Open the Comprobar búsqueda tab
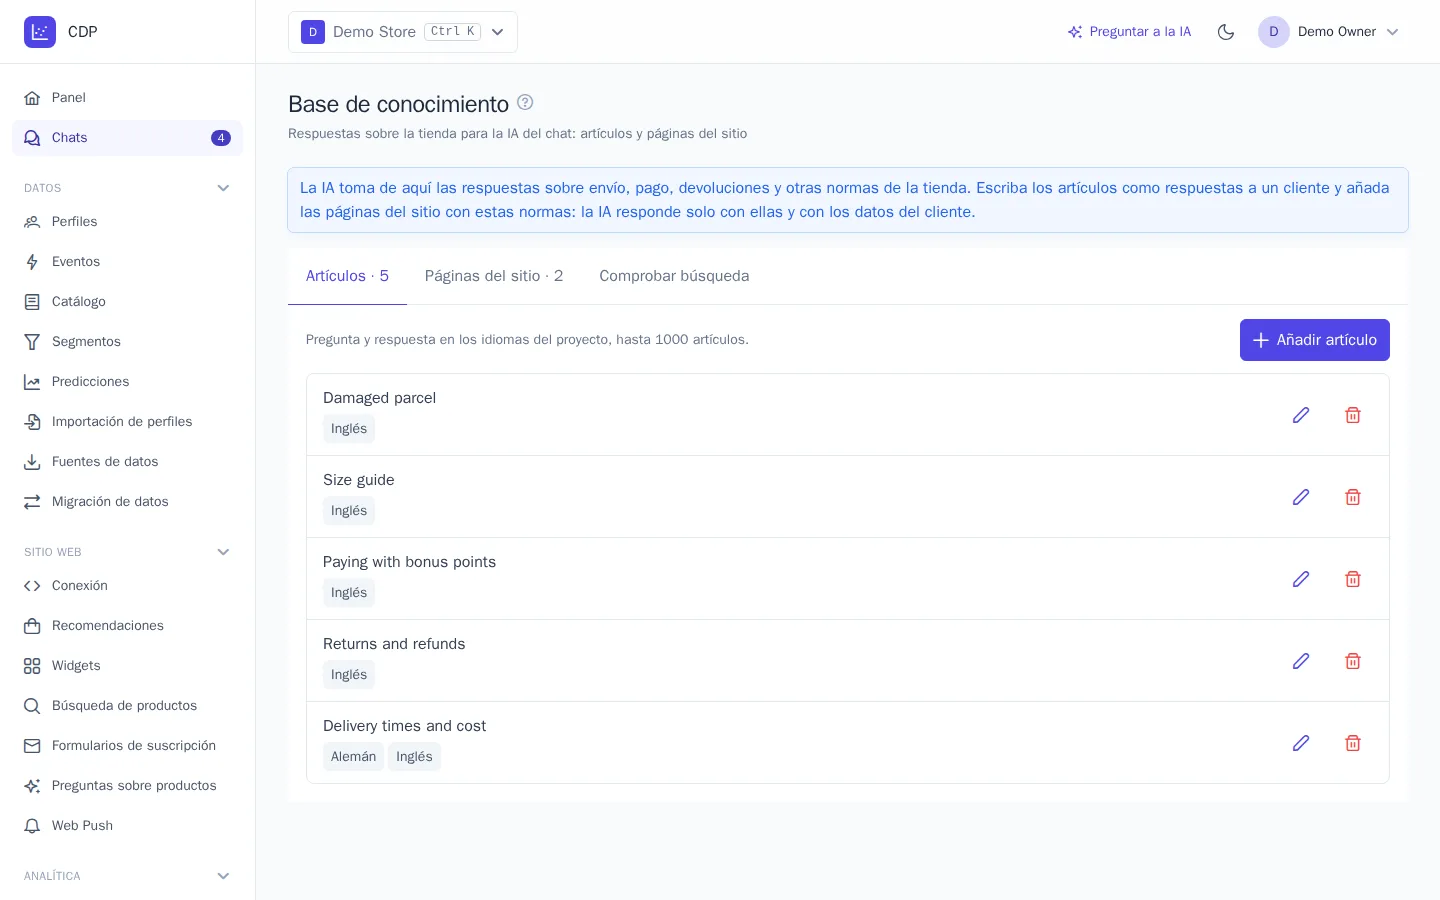The height and width of the screenshot is (900, 1440). tap(674, 276)
